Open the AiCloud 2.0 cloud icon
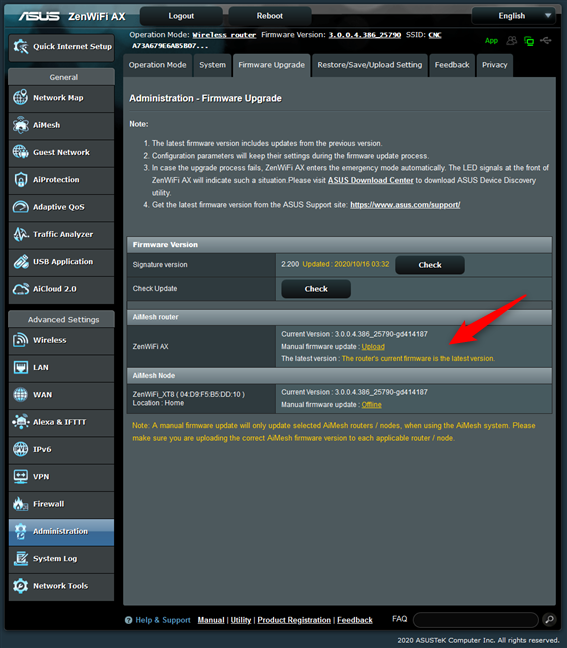 point(21,288)
